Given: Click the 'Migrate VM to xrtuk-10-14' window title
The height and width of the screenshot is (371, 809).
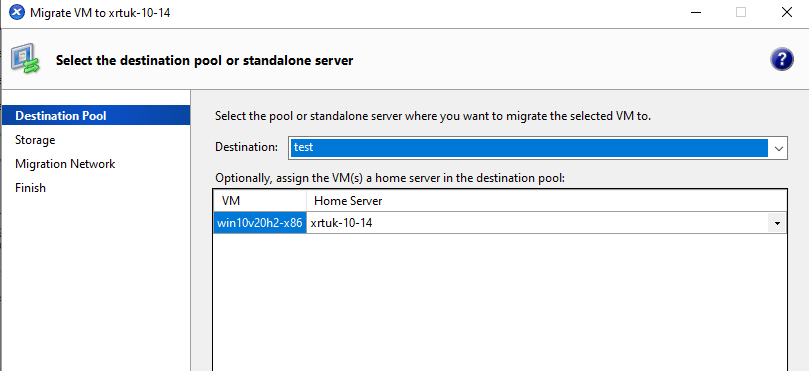Looking at the screenshot, I should 100,12.
